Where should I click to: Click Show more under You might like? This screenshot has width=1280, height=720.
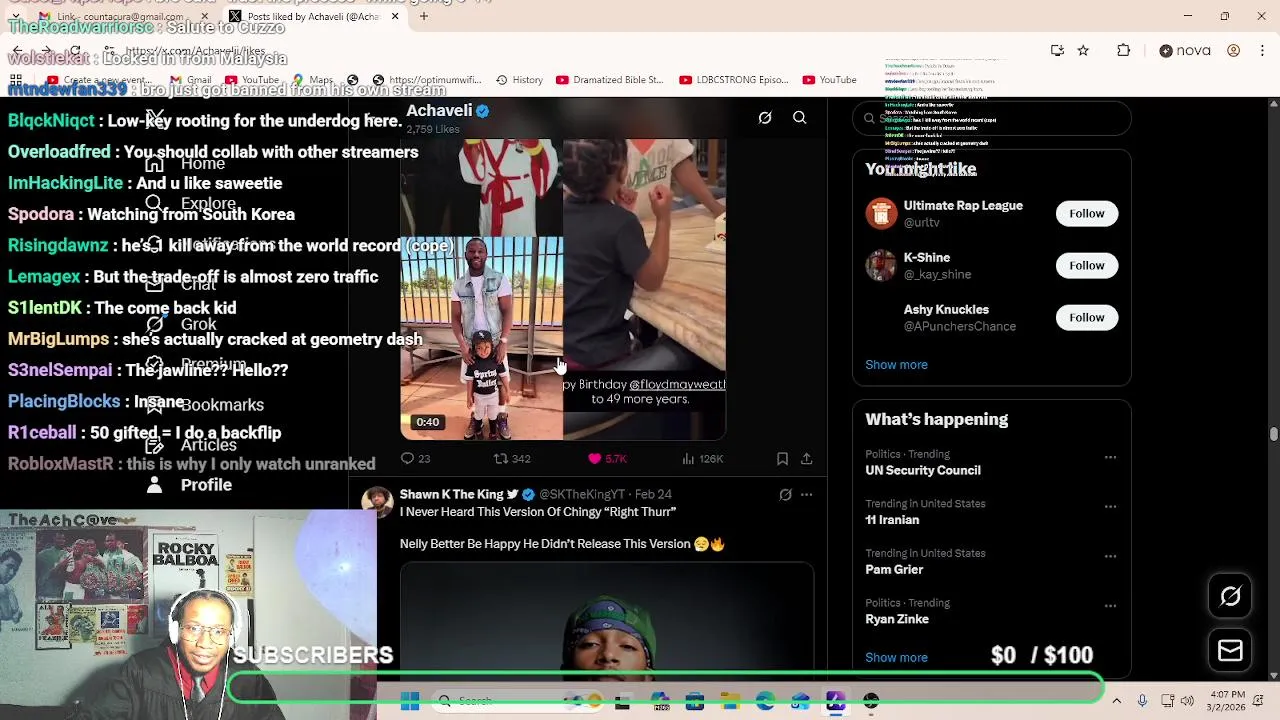[x=896, y=365]
